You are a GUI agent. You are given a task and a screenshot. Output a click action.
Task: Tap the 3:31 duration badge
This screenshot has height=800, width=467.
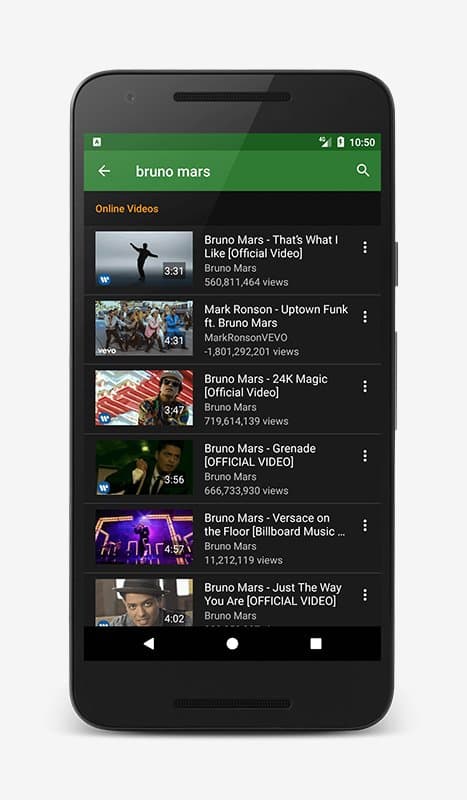coord(174,271)
